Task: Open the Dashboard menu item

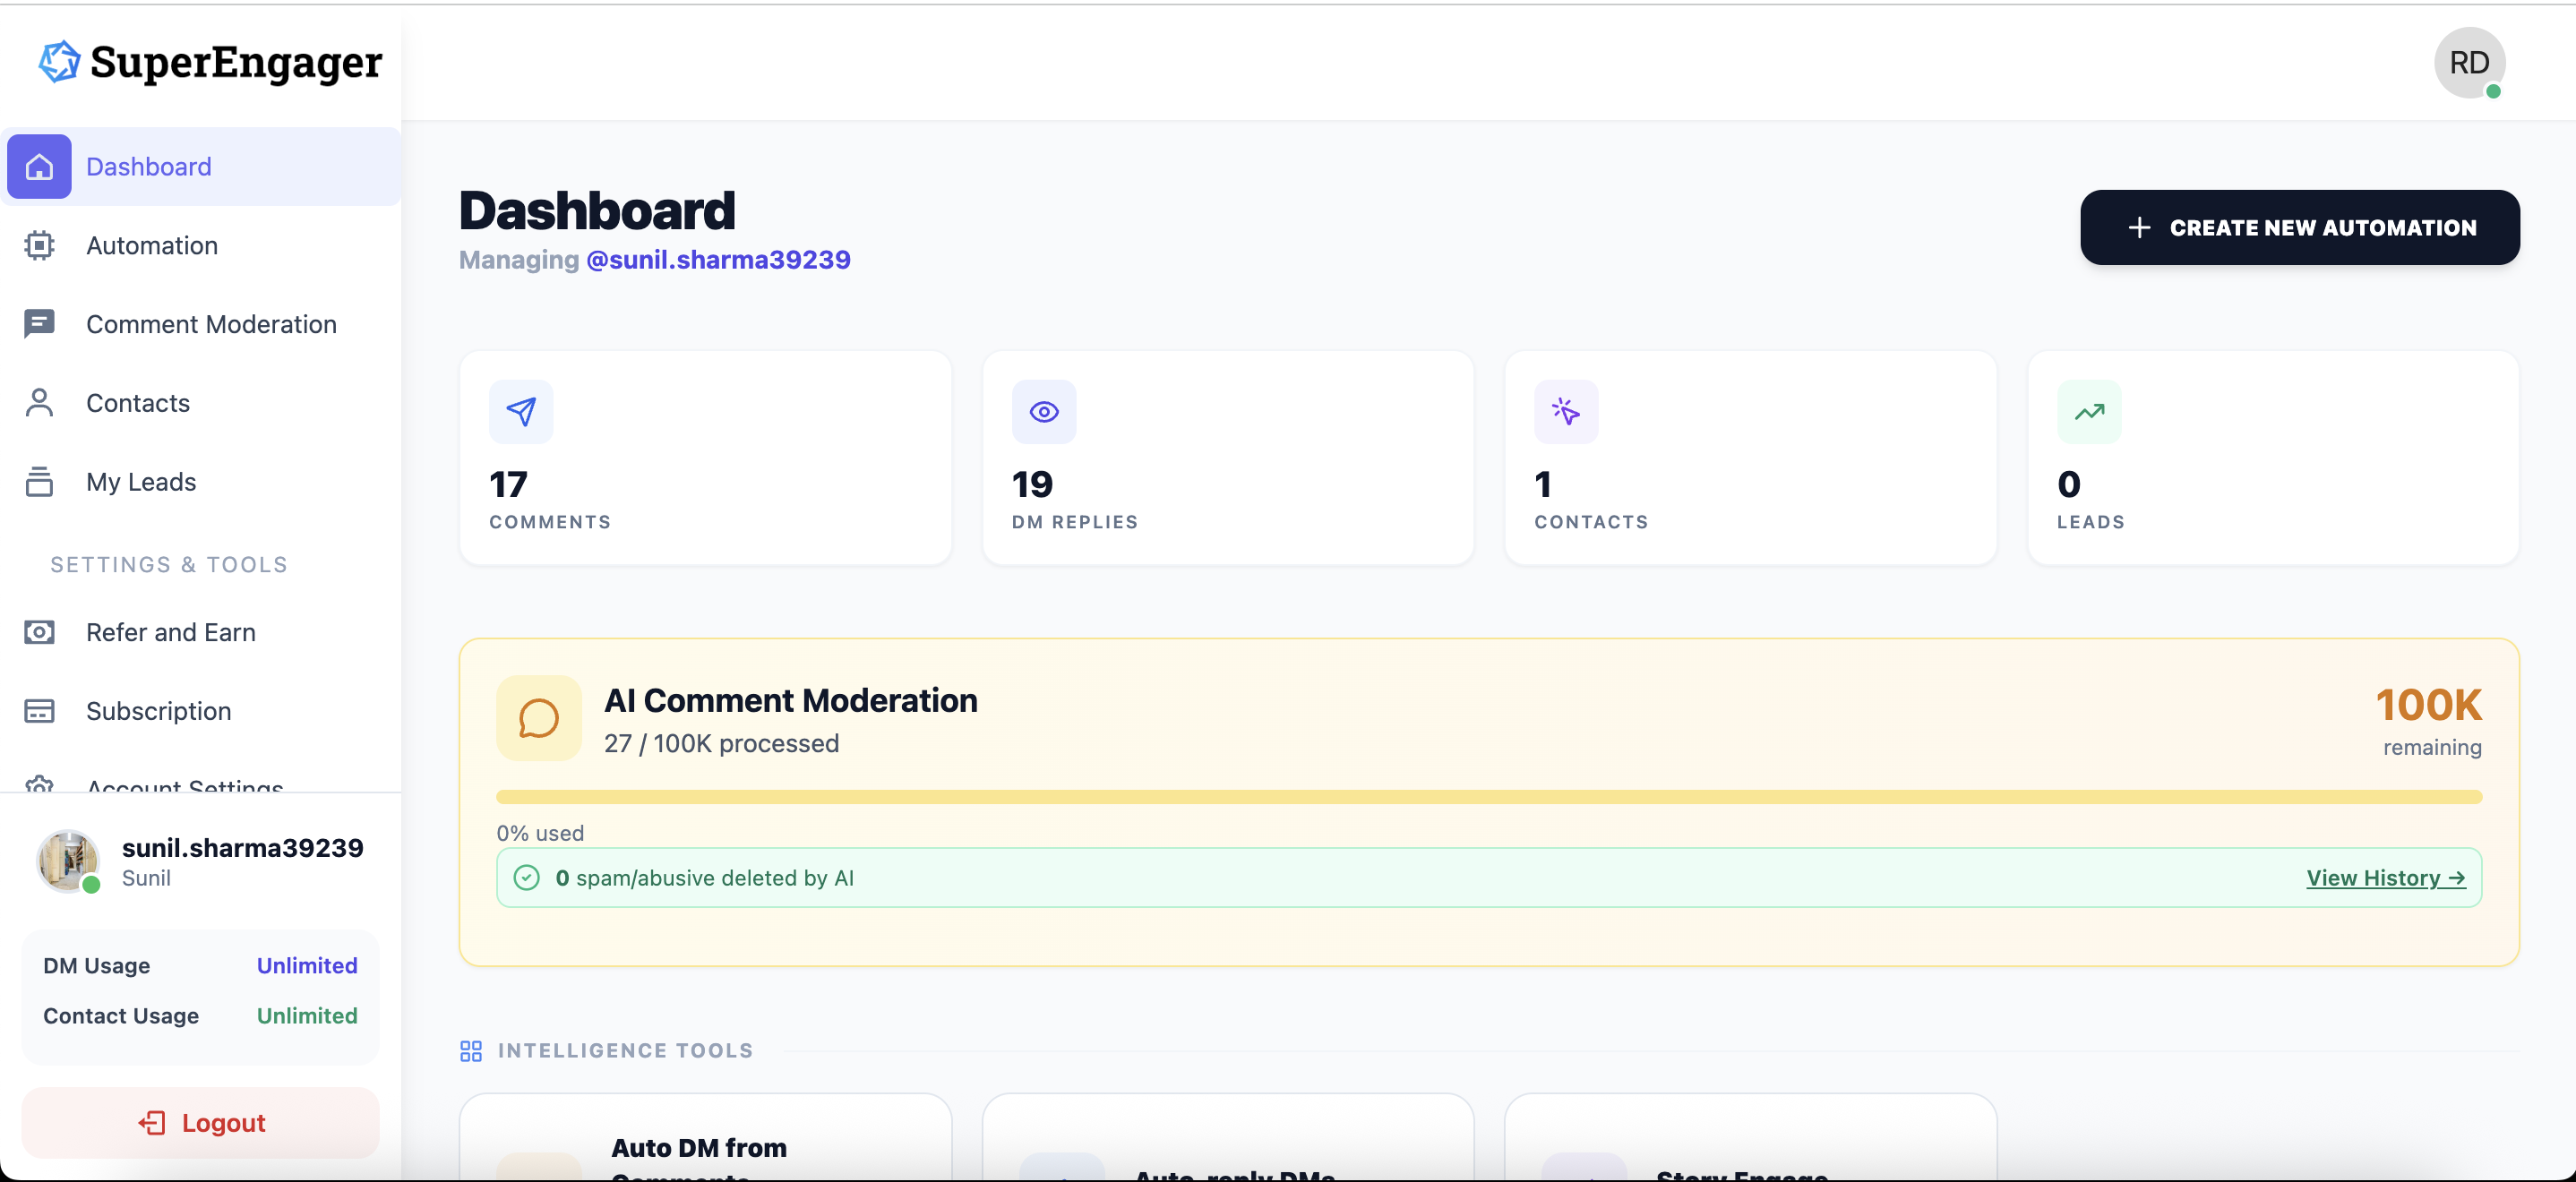Action: click(x=201, y=167)
